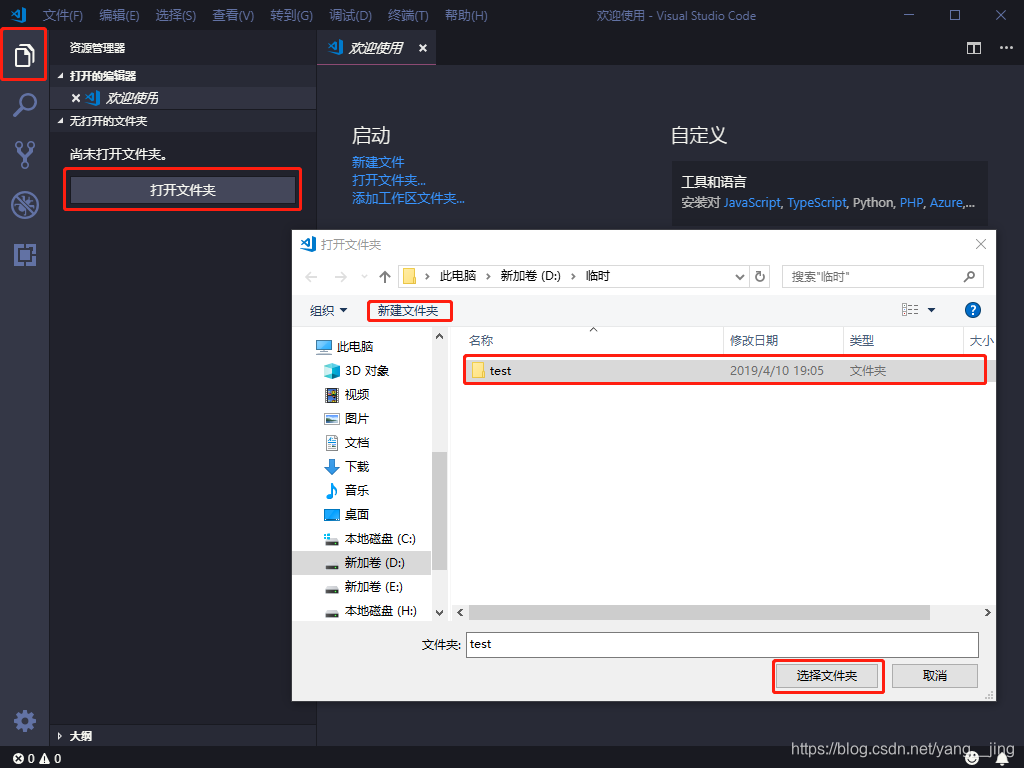The image size is (1024, 768).
Task: Expand the chevron after 新加卷 (D:) breadcrumb
Action: pos(573,276)
